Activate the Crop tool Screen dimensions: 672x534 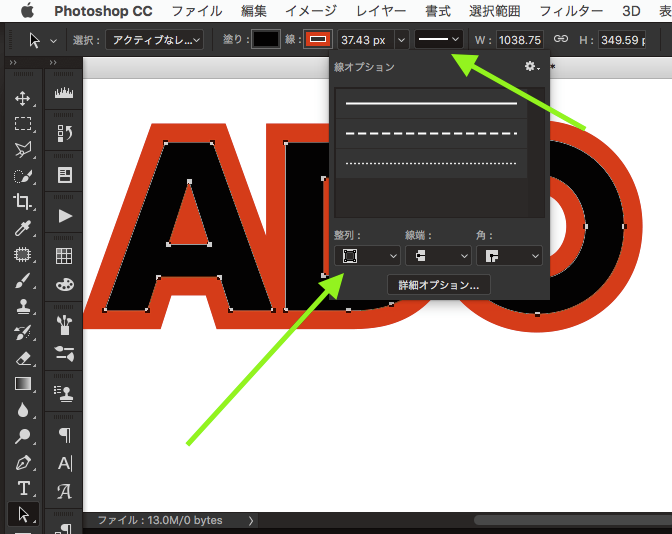(23, 201)
